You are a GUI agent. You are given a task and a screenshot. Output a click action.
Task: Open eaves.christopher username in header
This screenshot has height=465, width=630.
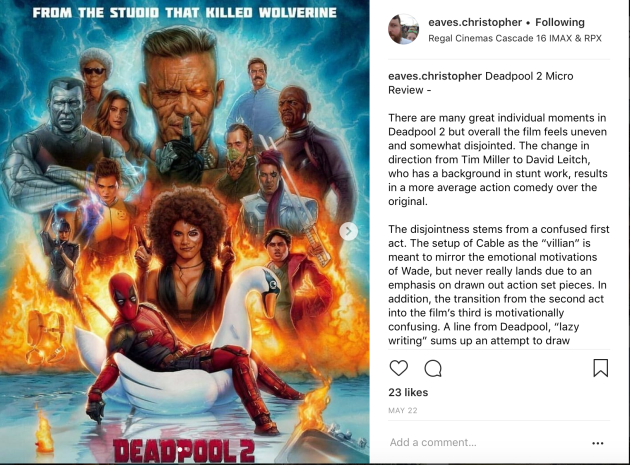[475, 23]
